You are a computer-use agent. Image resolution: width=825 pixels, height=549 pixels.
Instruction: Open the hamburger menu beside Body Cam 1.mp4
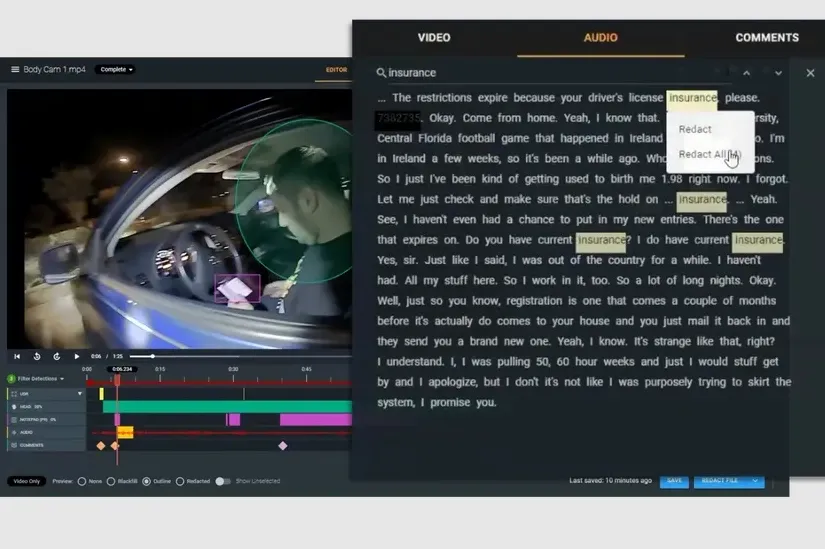click(x=15, y=69)
